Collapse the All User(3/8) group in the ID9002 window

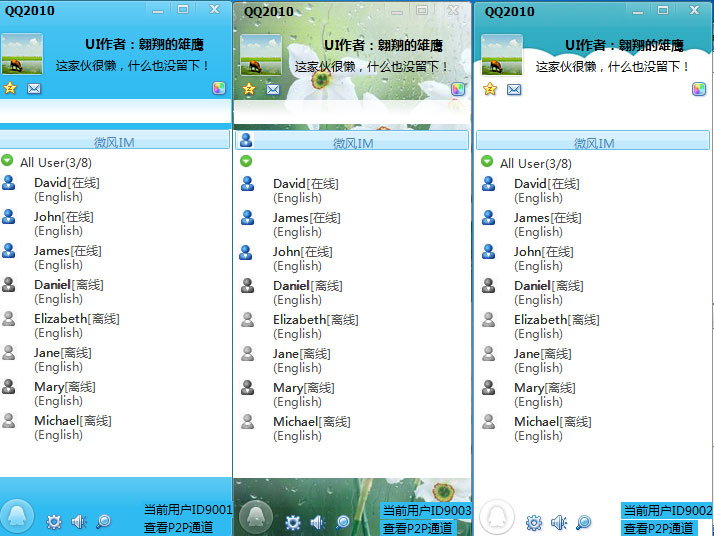[487, 161]
